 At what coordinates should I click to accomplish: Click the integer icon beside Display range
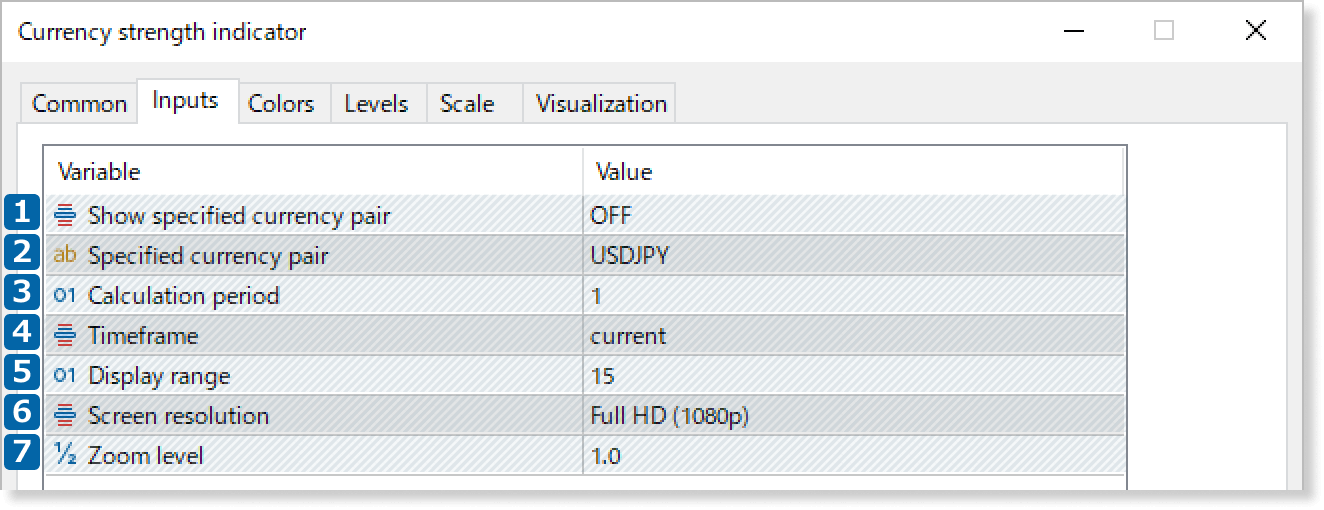point(65,375)
